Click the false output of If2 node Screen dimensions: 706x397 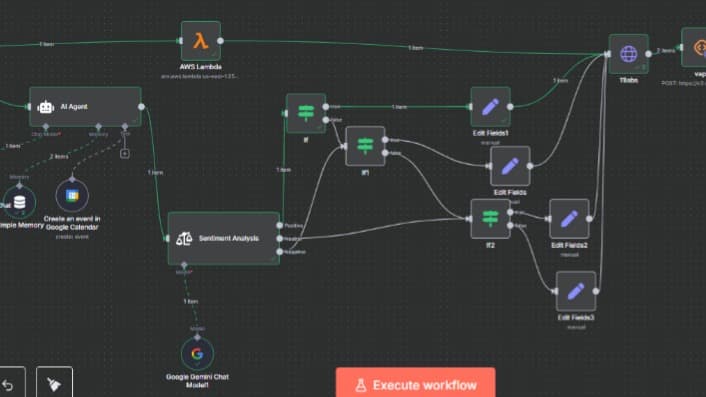[x=510, y=225]
